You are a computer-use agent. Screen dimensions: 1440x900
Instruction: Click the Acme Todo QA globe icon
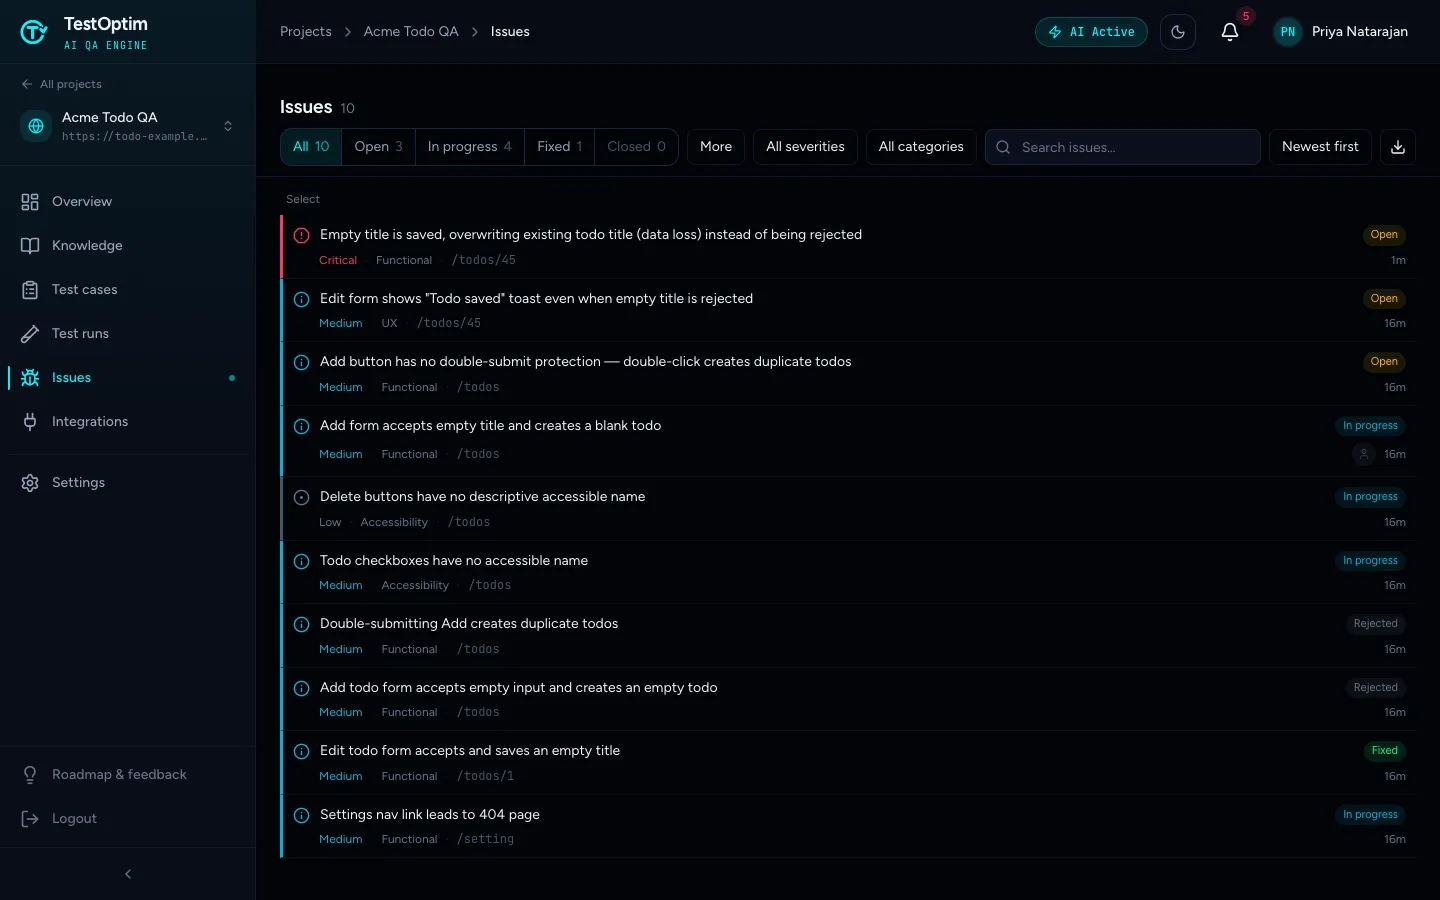tap(36, 126)
